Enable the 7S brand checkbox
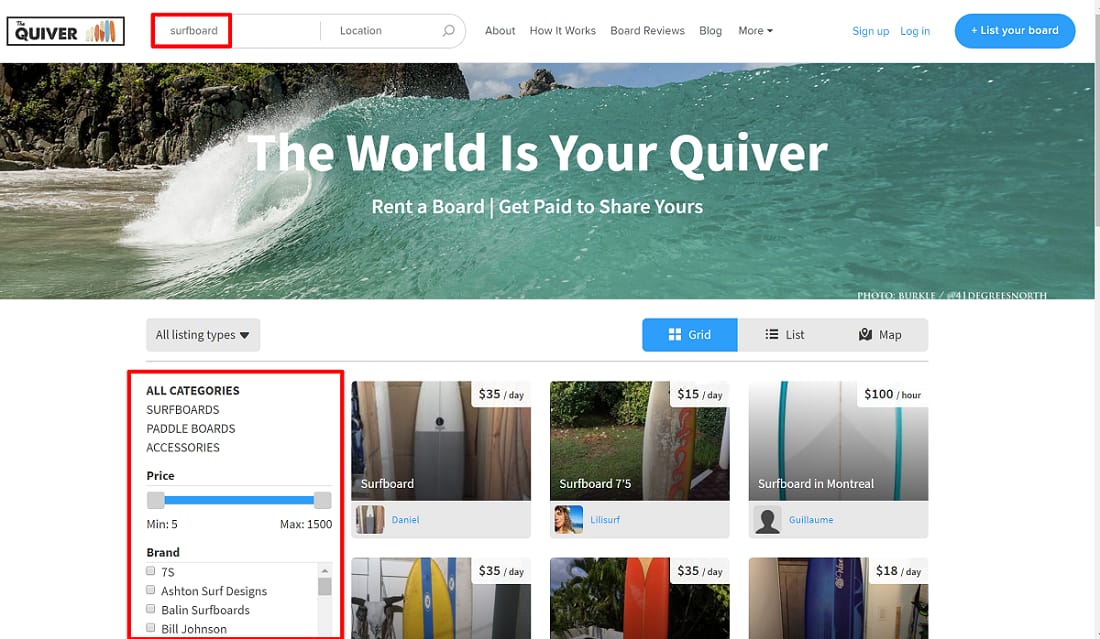The height and width of the screenshot is (639, 1100). point(150,571)
